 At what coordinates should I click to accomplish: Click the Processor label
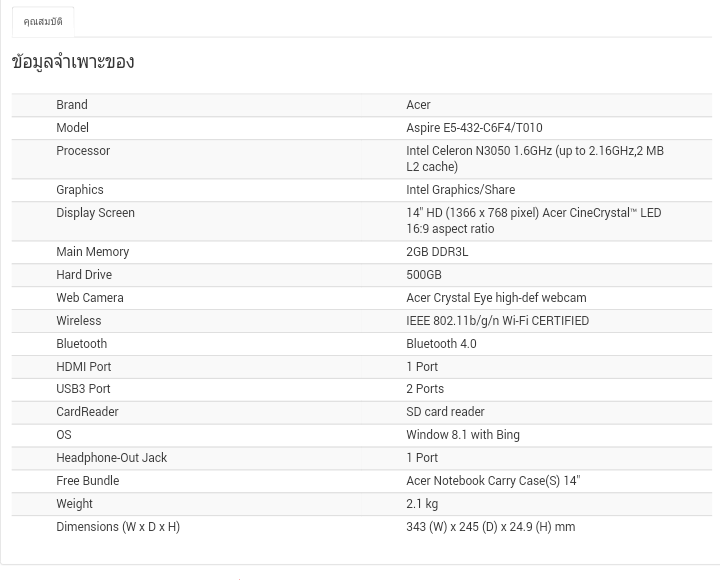pyautogui.click(x=83, y=151)
